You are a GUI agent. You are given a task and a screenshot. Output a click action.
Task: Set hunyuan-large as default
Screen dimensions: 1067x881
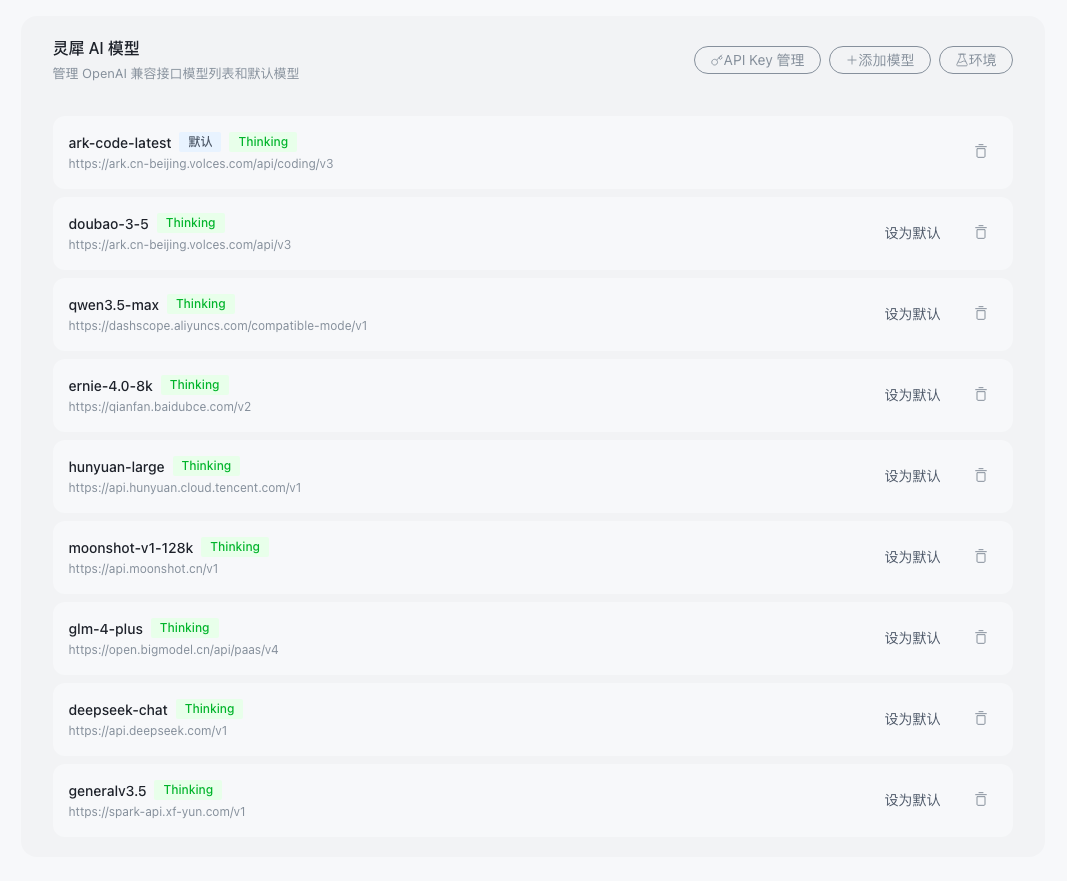tap(912, 476)
